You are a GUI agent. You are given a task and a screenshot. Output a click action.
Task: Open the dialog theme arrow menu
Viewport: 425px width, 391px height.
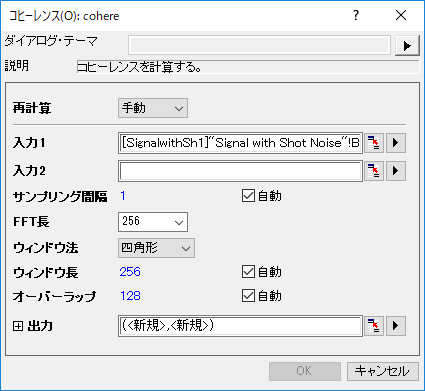point(407,45)
